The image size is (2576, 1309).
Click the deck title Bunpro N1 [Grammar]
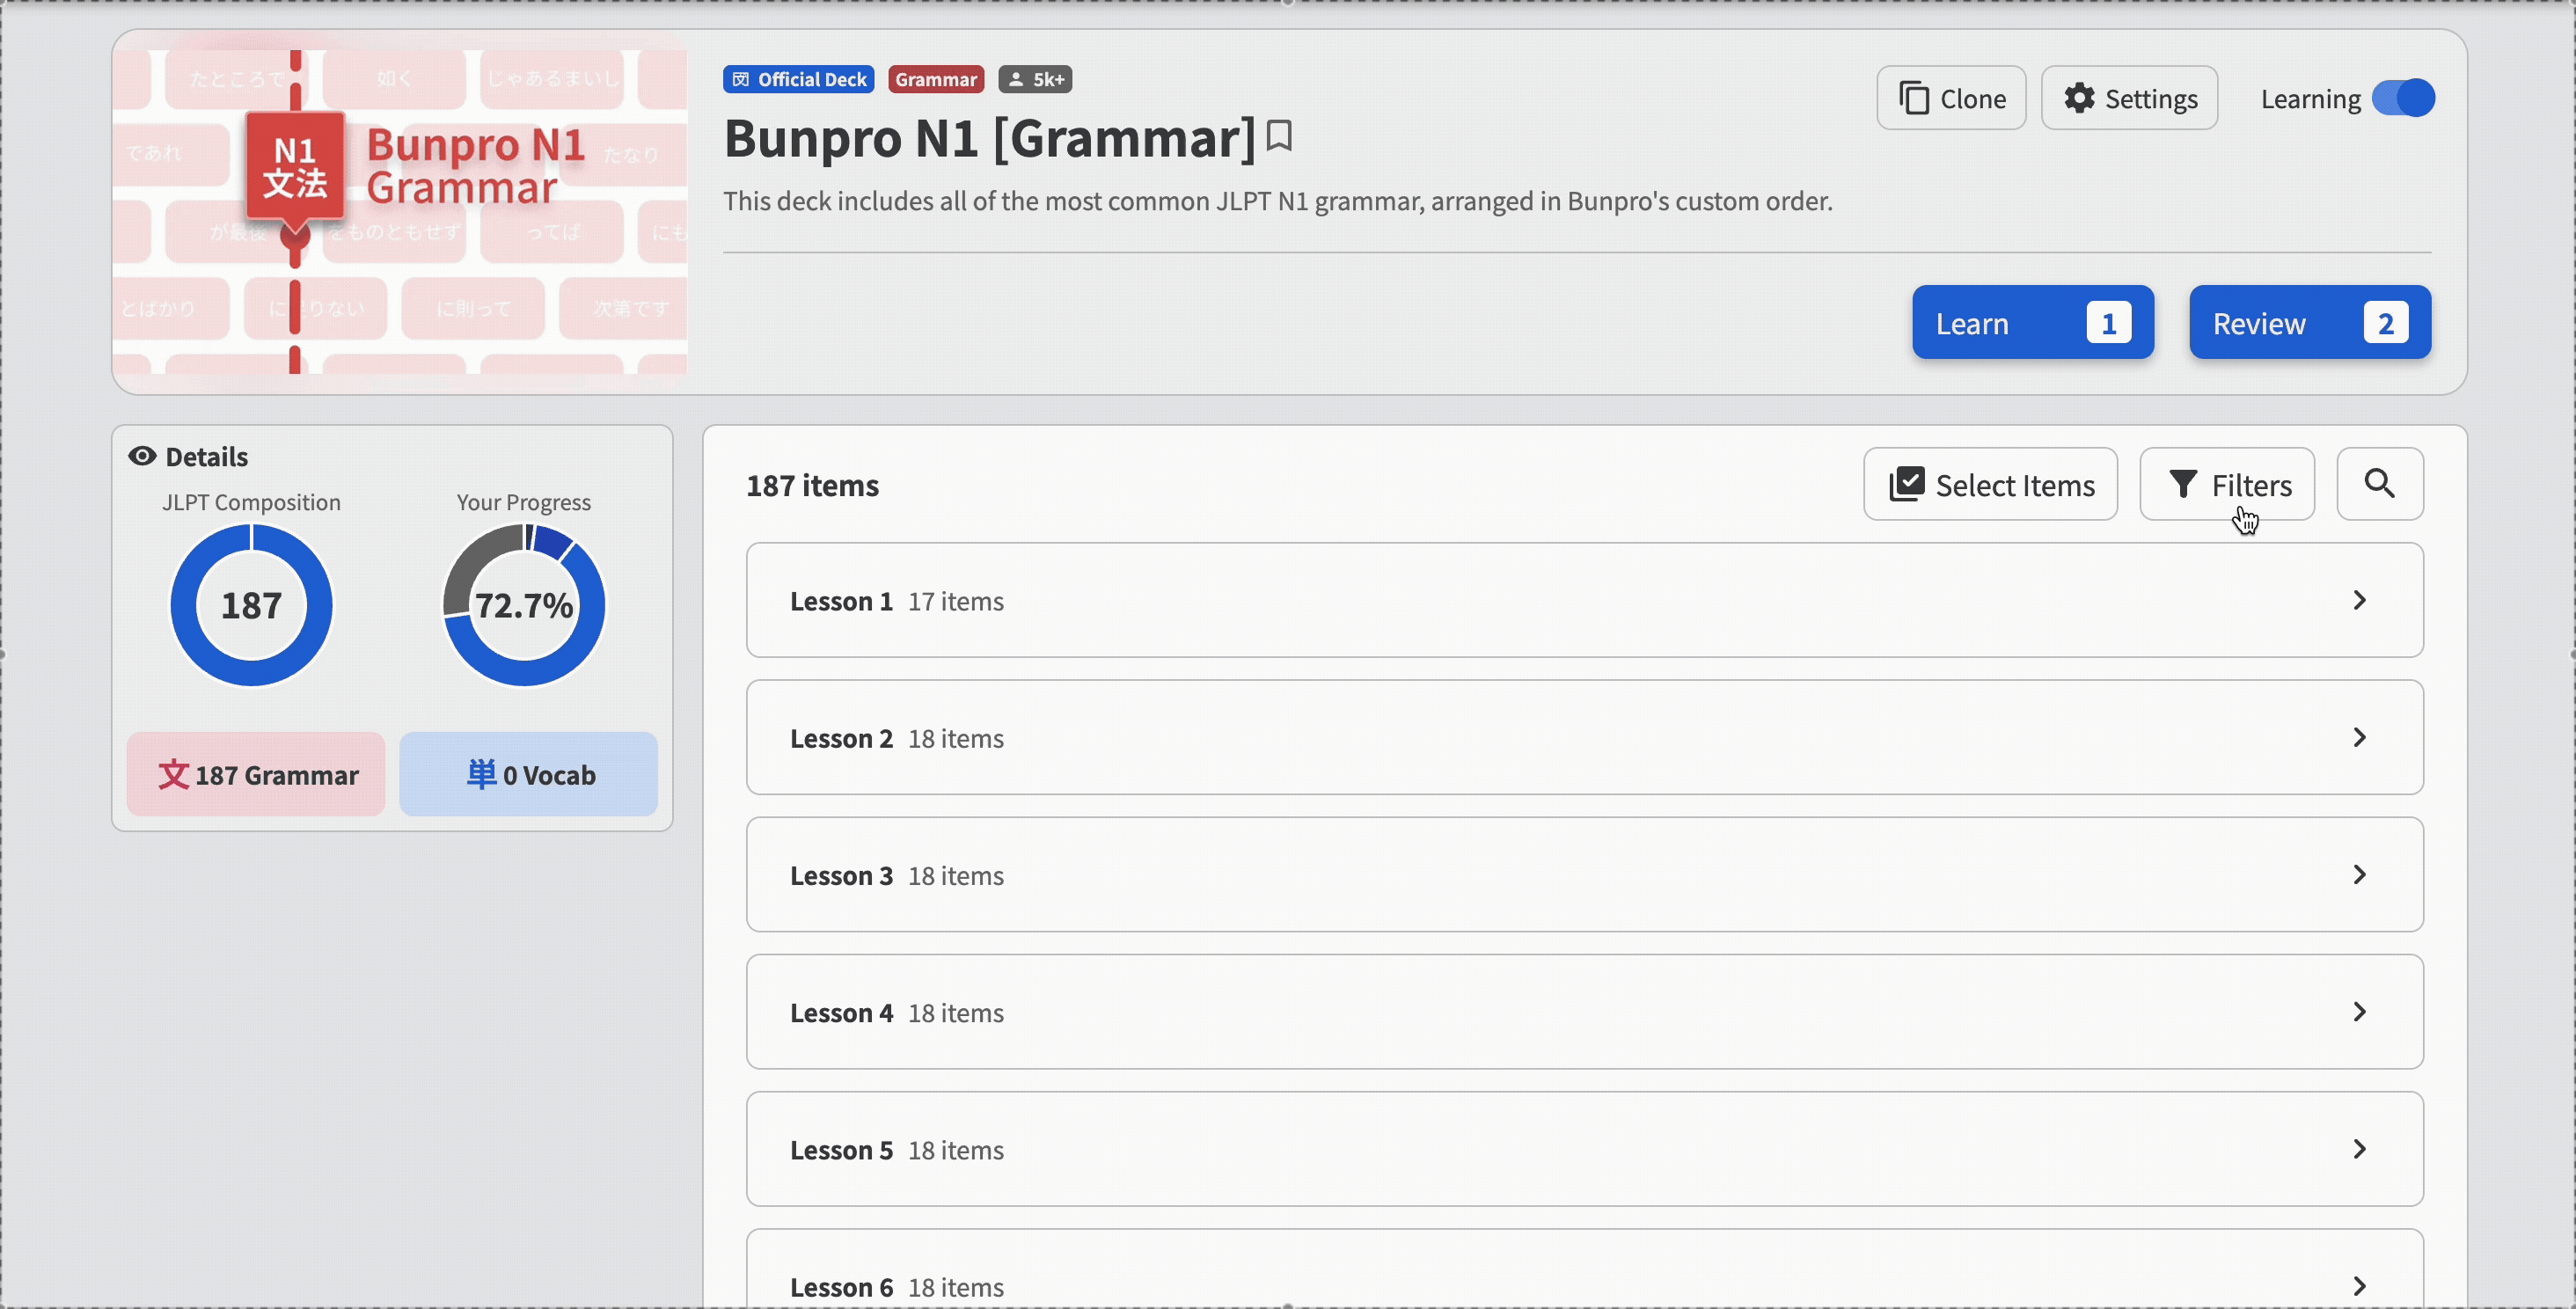point(989,138)
